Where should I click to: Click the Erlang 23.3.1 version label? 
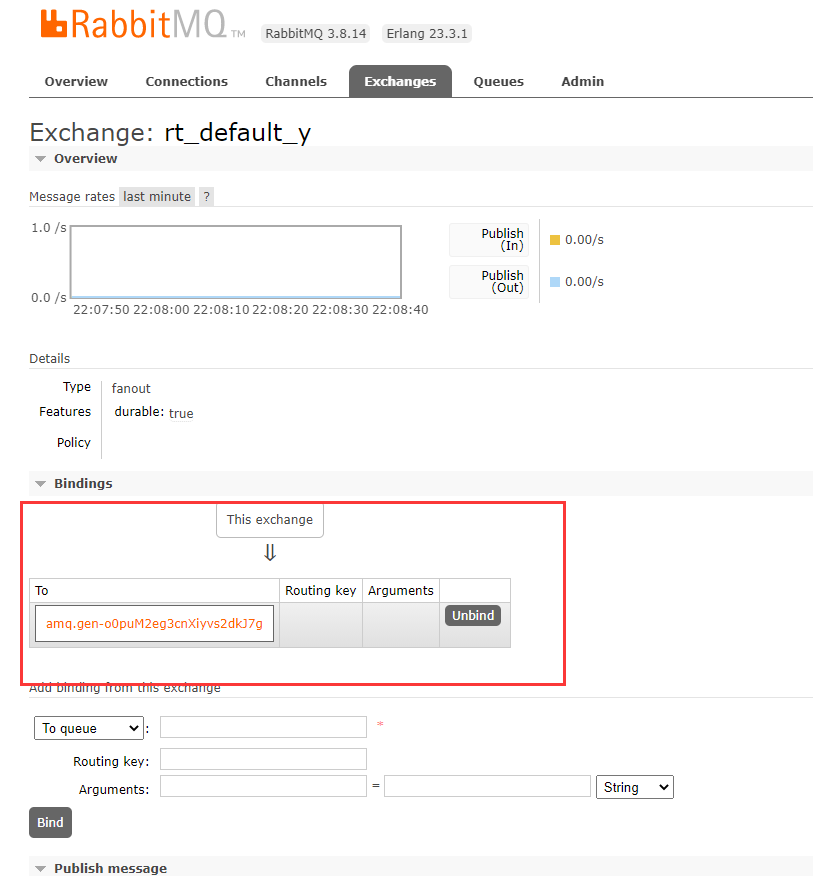click(427, 34)
